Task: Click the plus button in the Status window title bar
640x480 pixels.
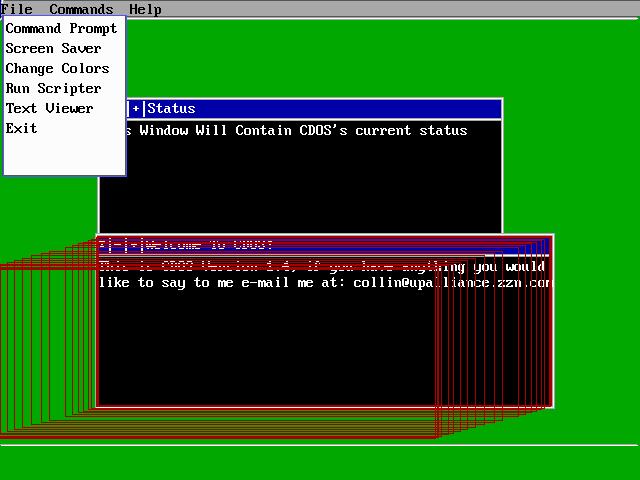Action: 136,109
